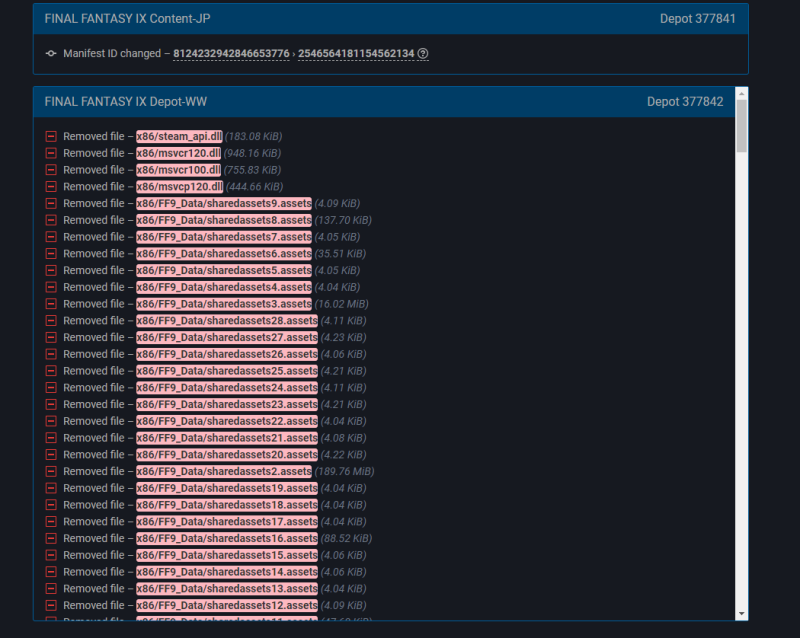Click the x86/FF9_Data/sharedassets18.assets file name
This screenshot has height=638, width=800.
227,505
